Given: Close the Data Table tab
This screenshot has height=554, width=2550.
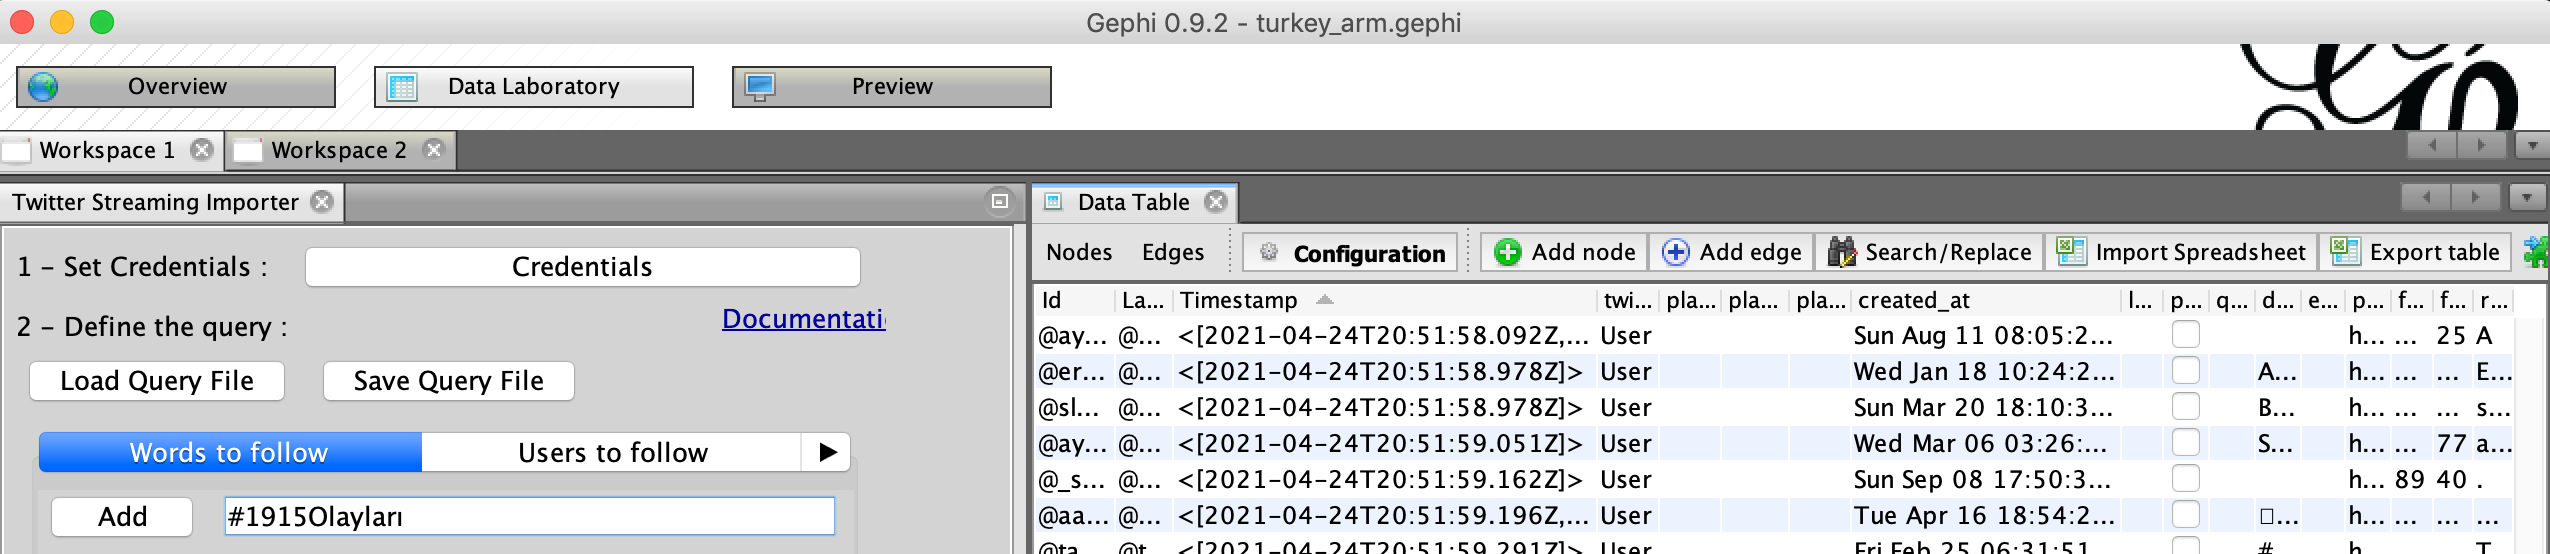Looking at the screenshot, I should click(1216, 202).
